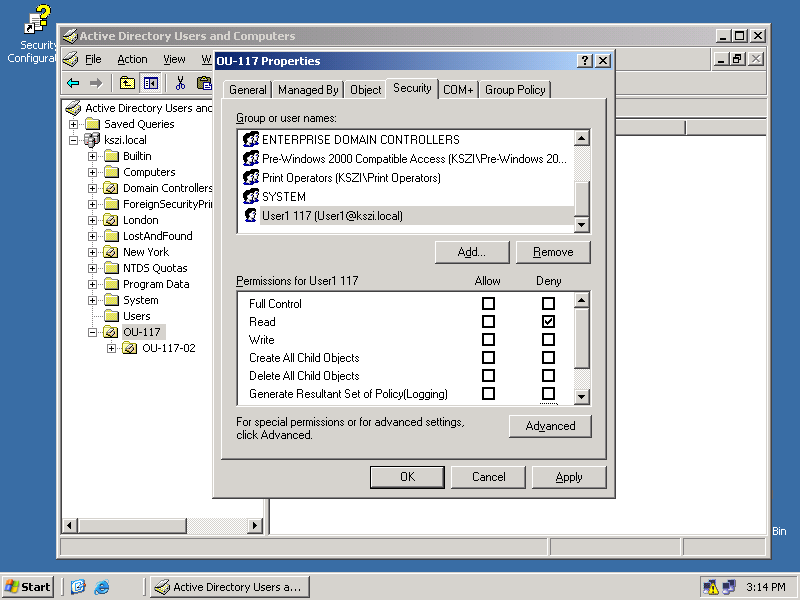
Task: Switch to the General tab
Action: pyautogui.click(x=247, y=90)
